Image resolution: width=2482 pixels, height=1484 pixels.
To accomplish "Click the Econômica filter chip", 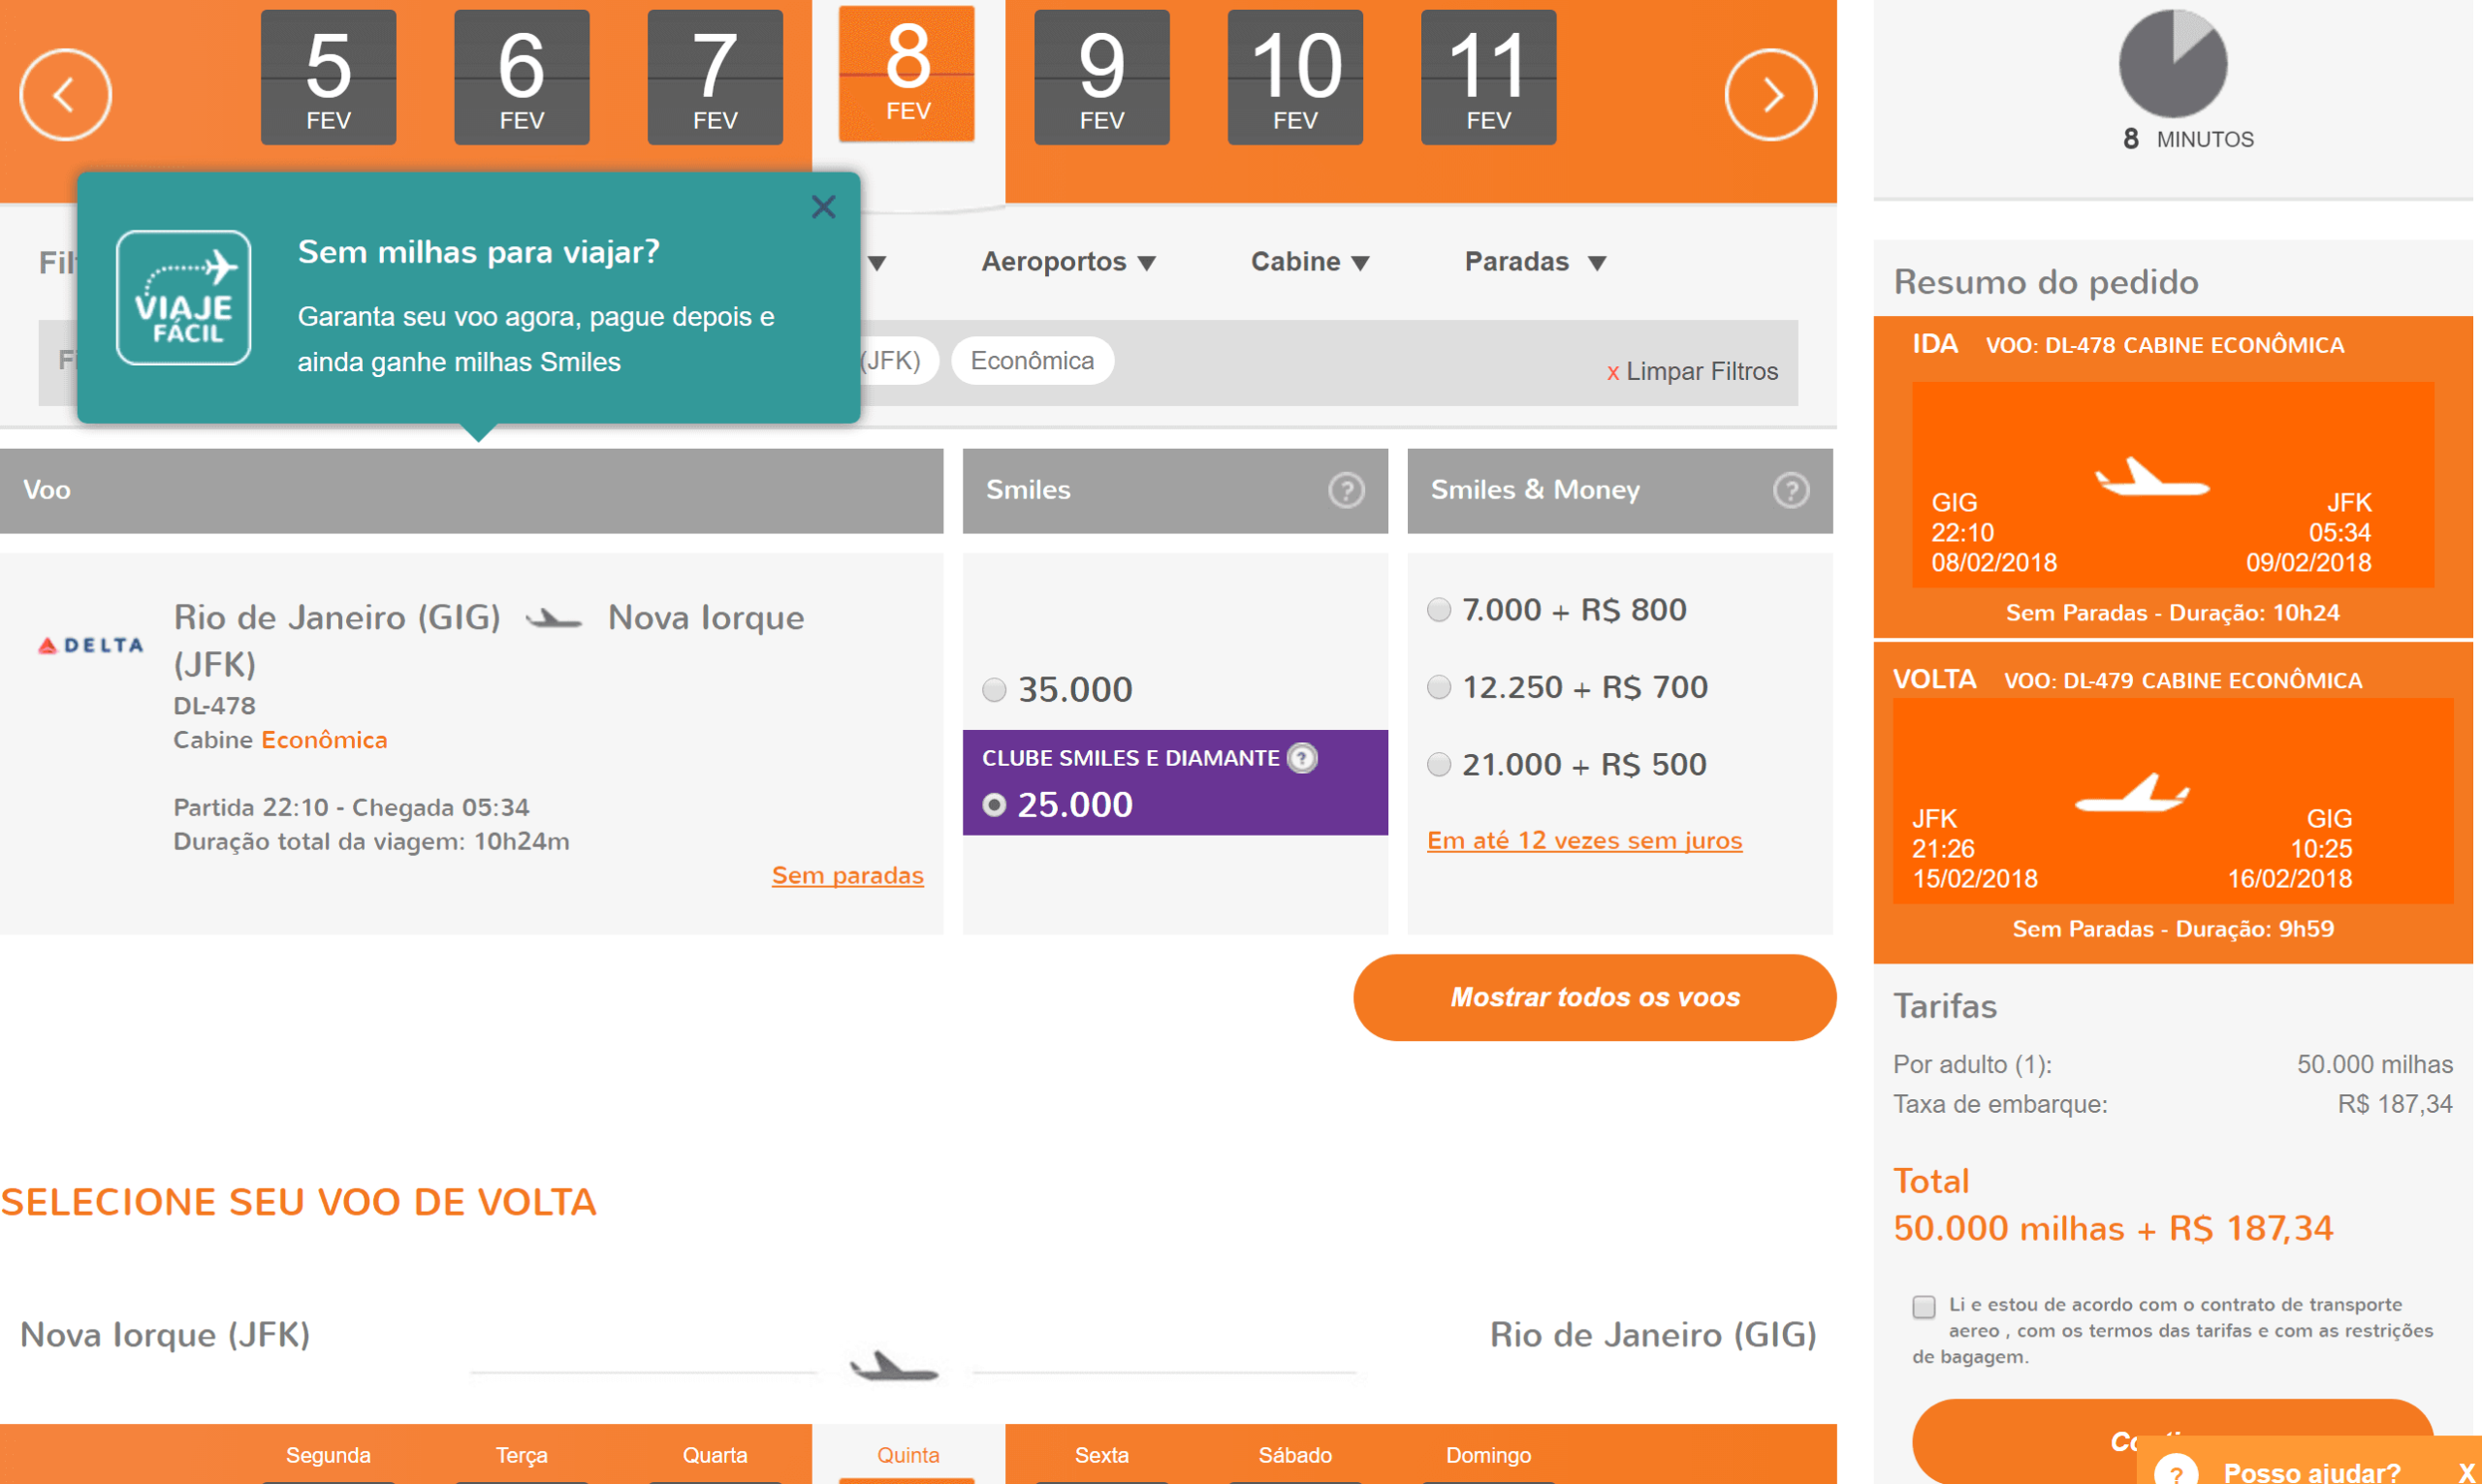I will click(x=1032, y=361).
